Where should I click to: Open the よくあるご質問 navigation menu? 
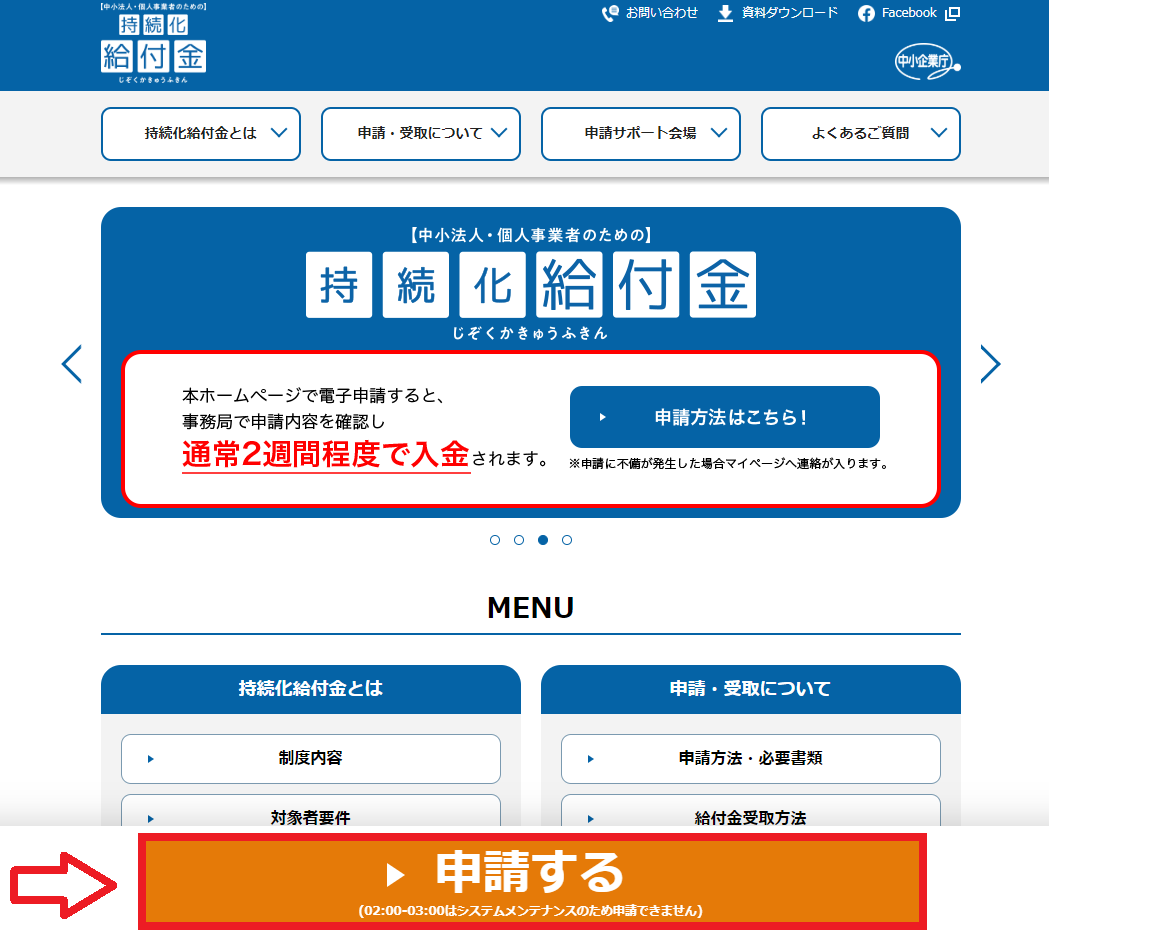click(861, 134)
